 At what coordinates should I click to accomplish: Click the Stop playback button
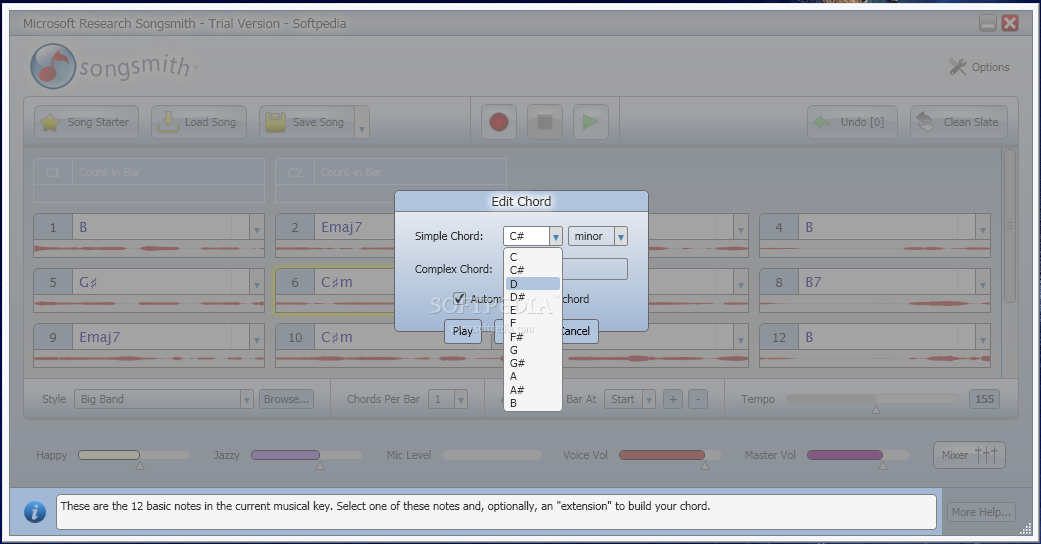pos(544,122)
